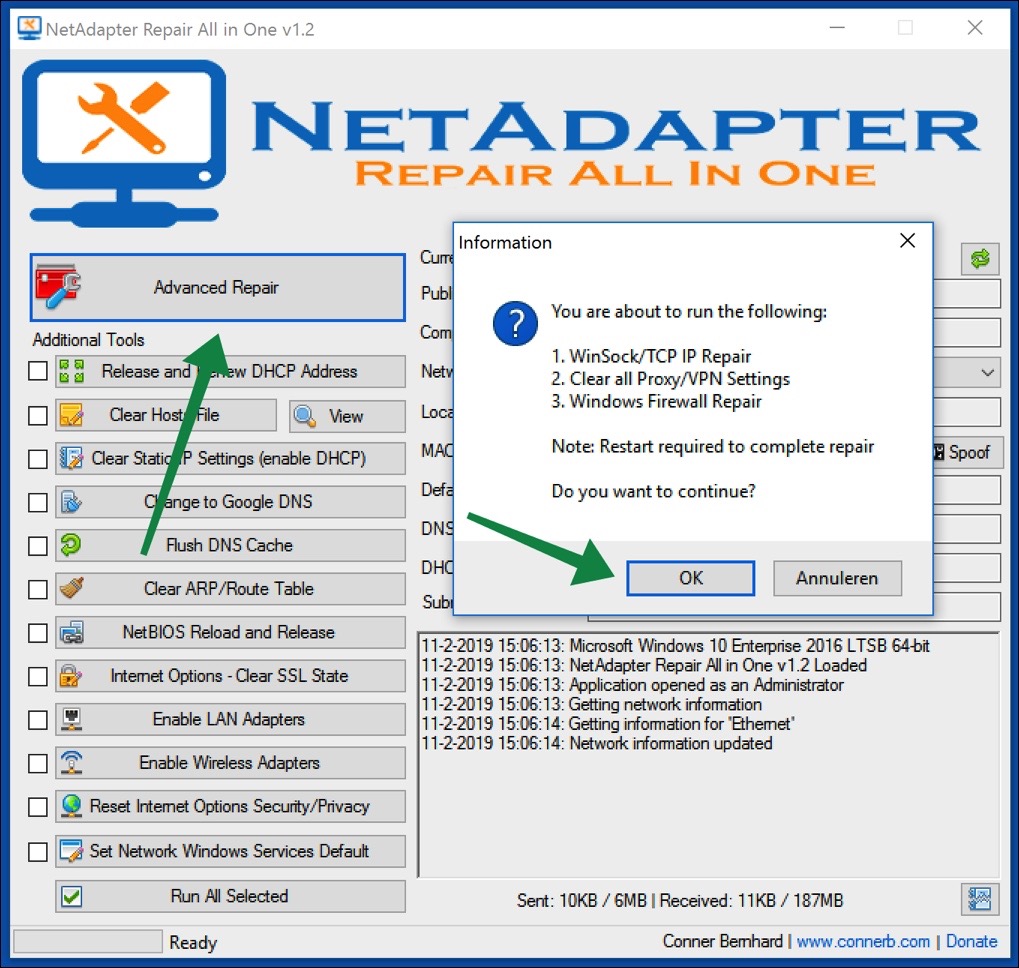Click 'Windows Firewall Repair' text in dialog

[x=665, y=401]
